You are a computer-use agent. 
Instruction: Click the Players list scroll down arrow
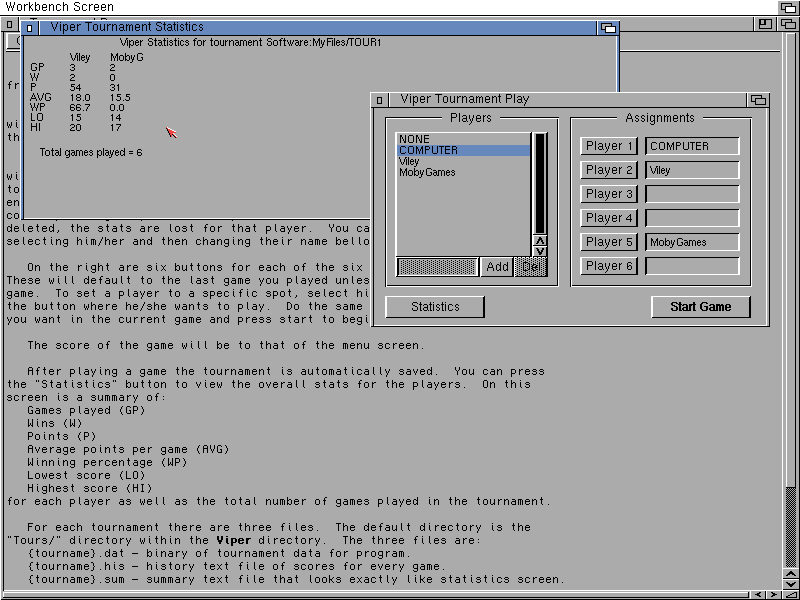click(540, 251)
